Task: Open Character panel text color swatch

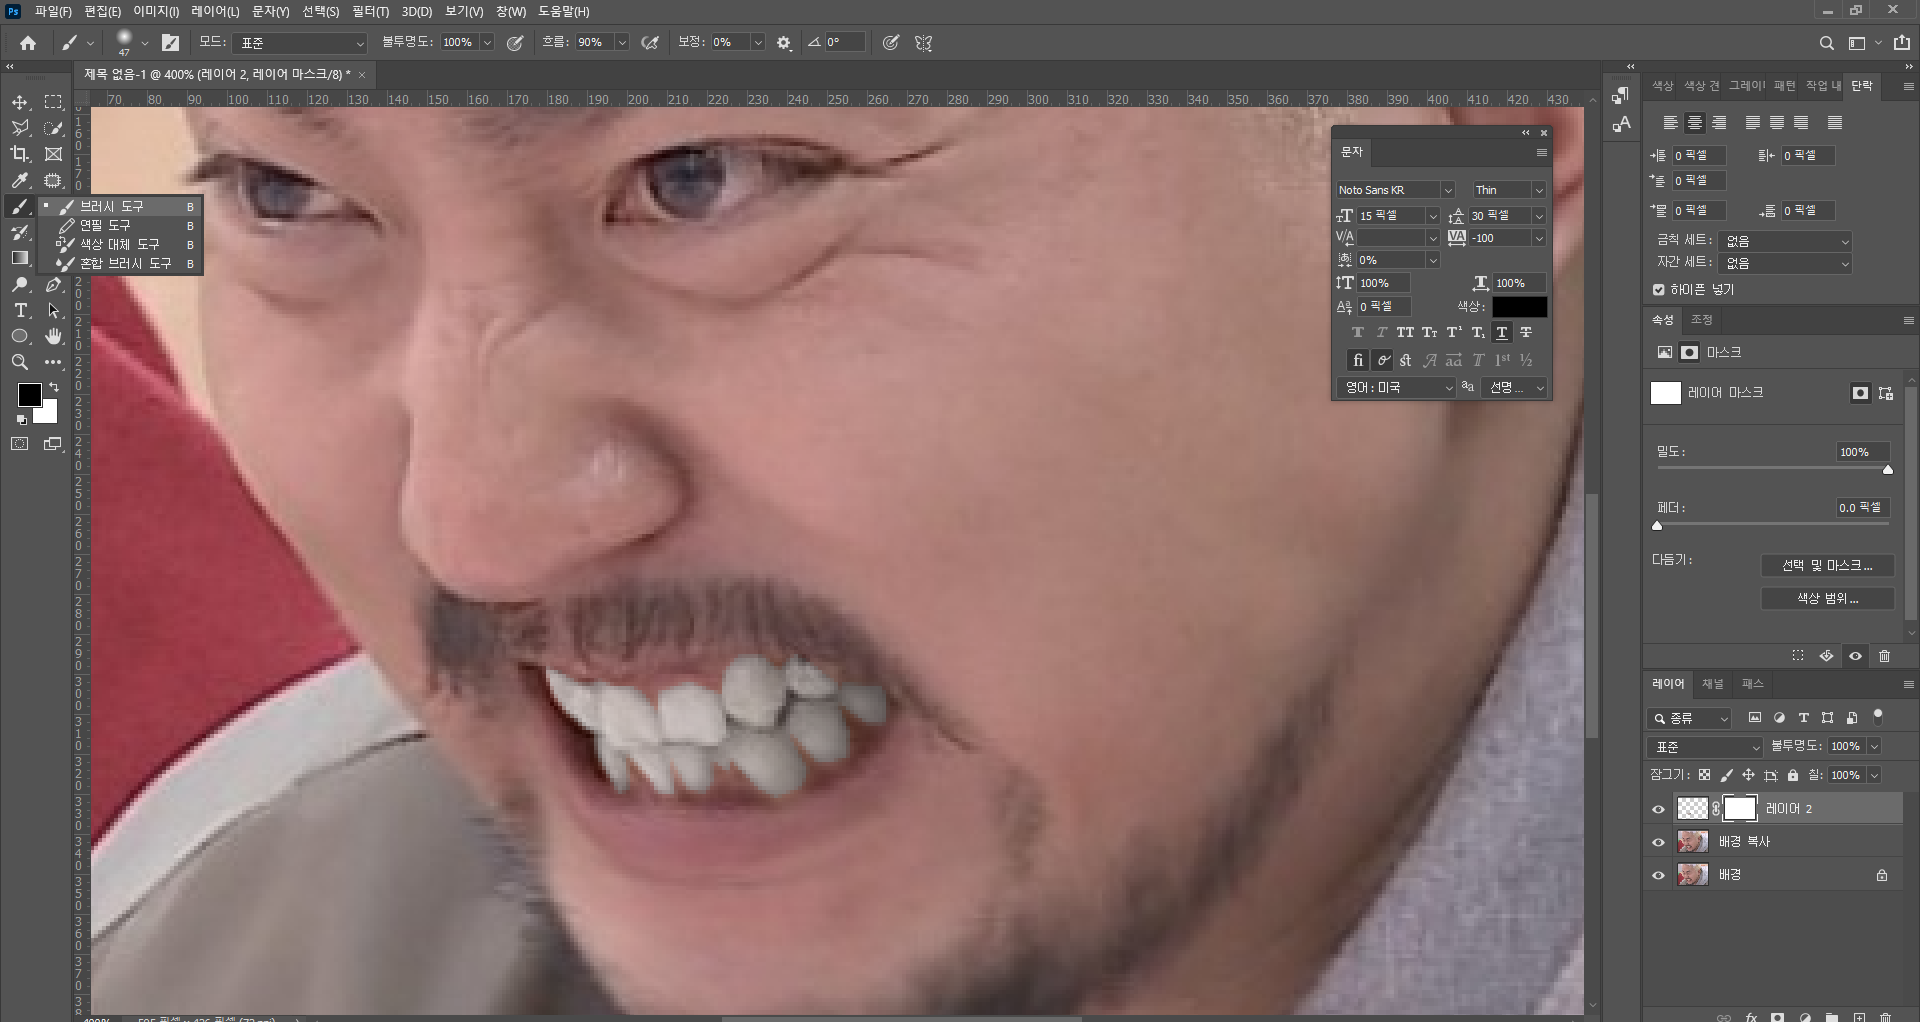Action: pyautogui.click(x=1519, y=307)
